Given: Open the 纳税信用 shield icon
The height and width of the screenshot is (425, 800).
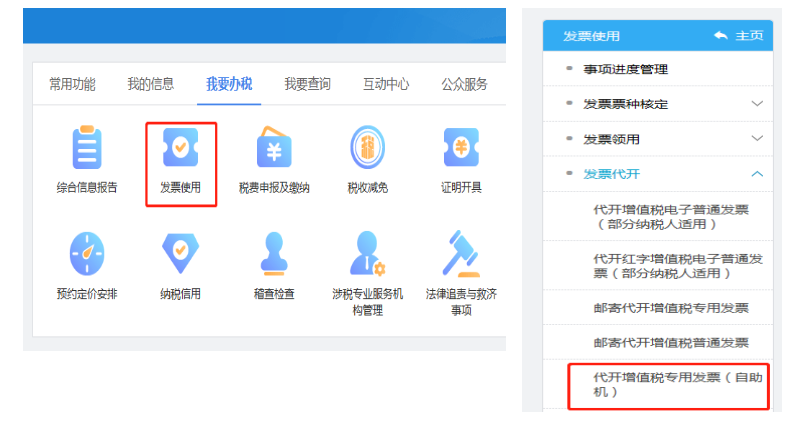Looking at the screenshot, I should pos(181,254).
